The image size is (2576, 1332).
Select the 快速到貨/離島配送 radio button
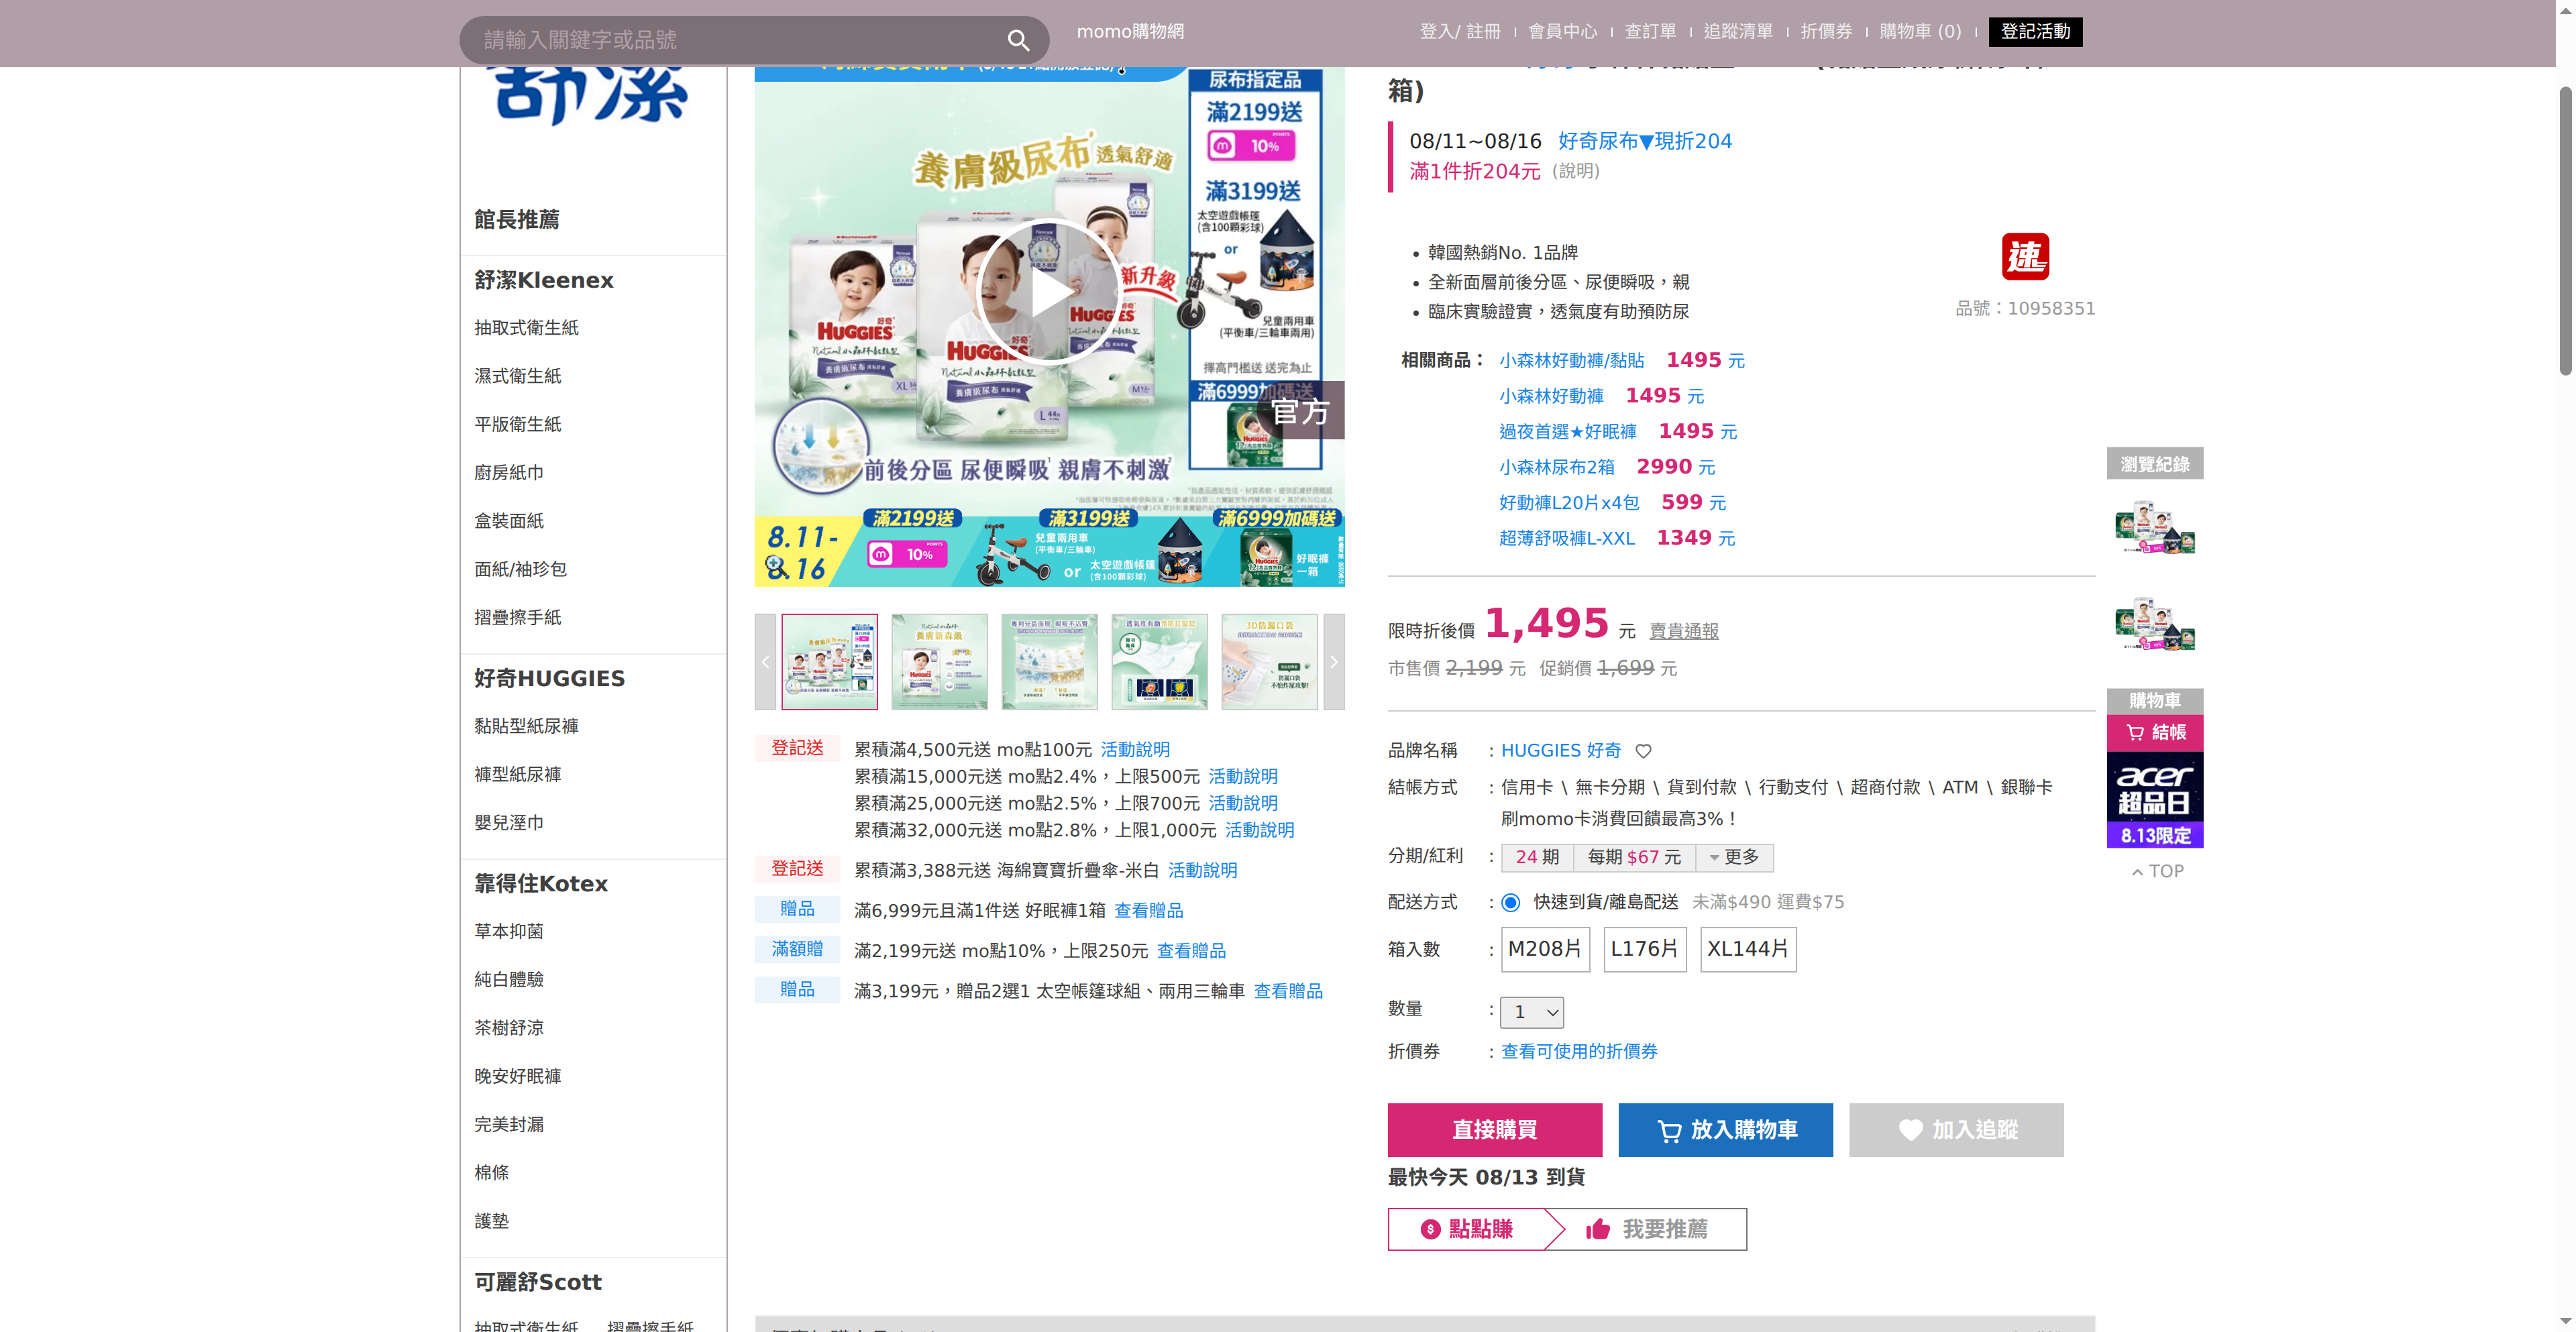1511,903
